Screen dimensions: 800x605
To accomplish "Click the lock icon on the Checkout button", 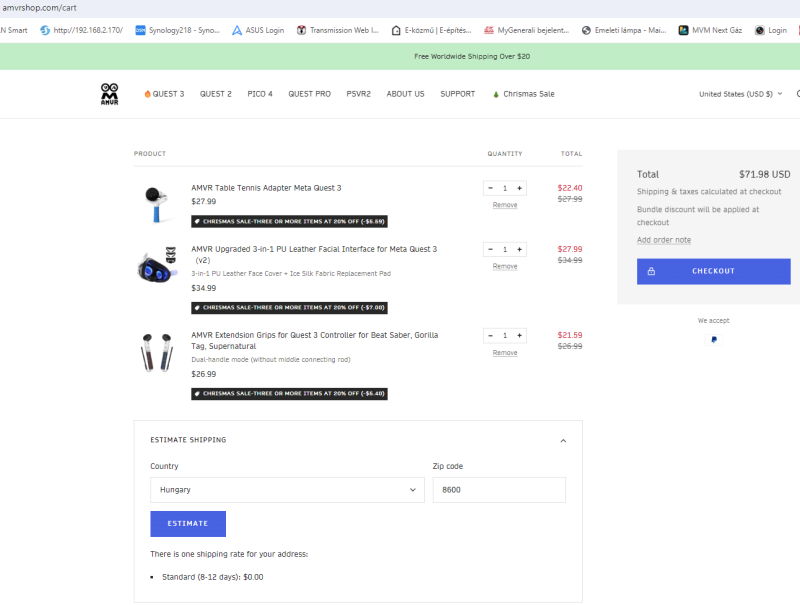I will [x=651, y=271].
